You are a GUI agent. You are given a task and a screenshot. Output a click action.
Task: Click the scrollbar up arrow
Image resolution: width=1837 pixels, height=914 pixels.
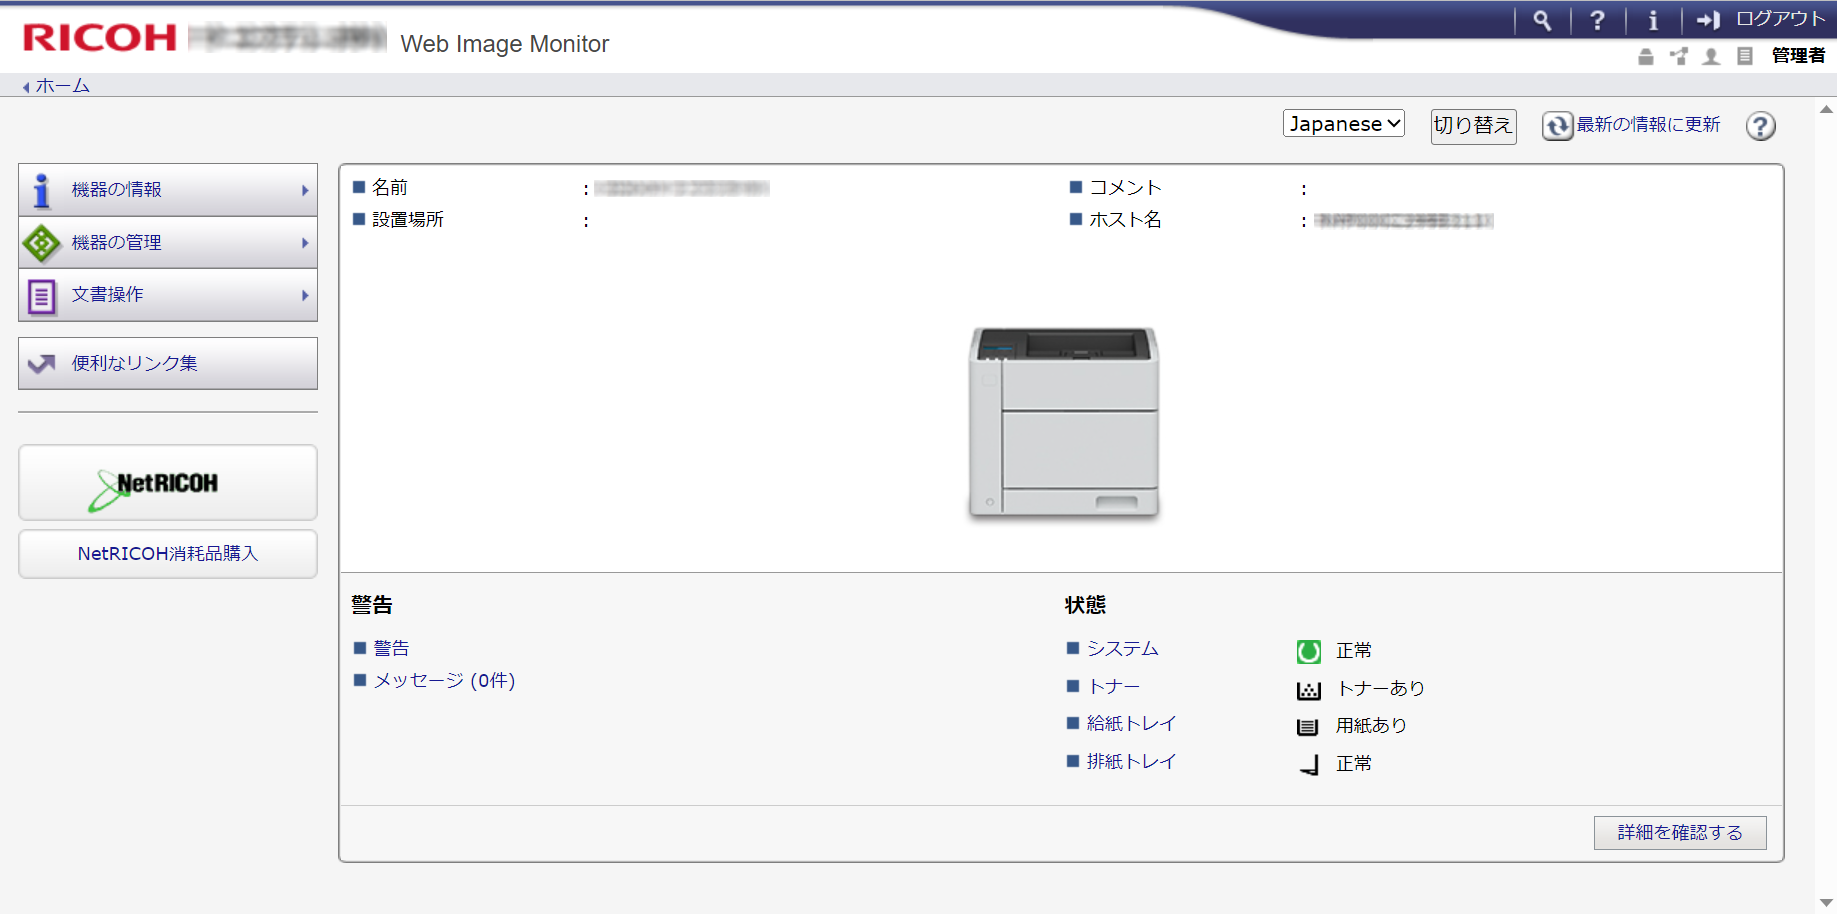pos(1826,109)
